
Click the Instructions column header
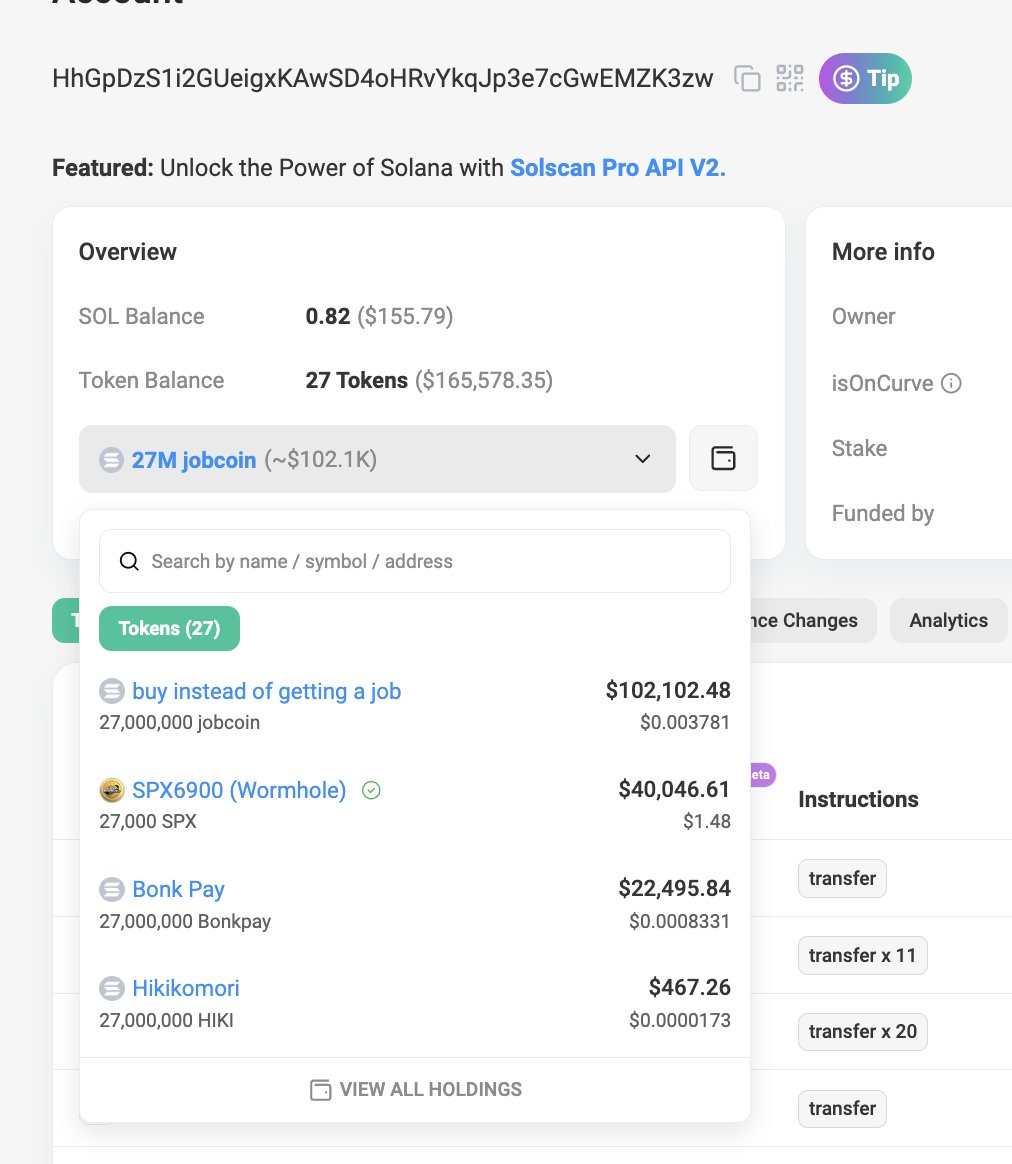[x=858, y=800]
